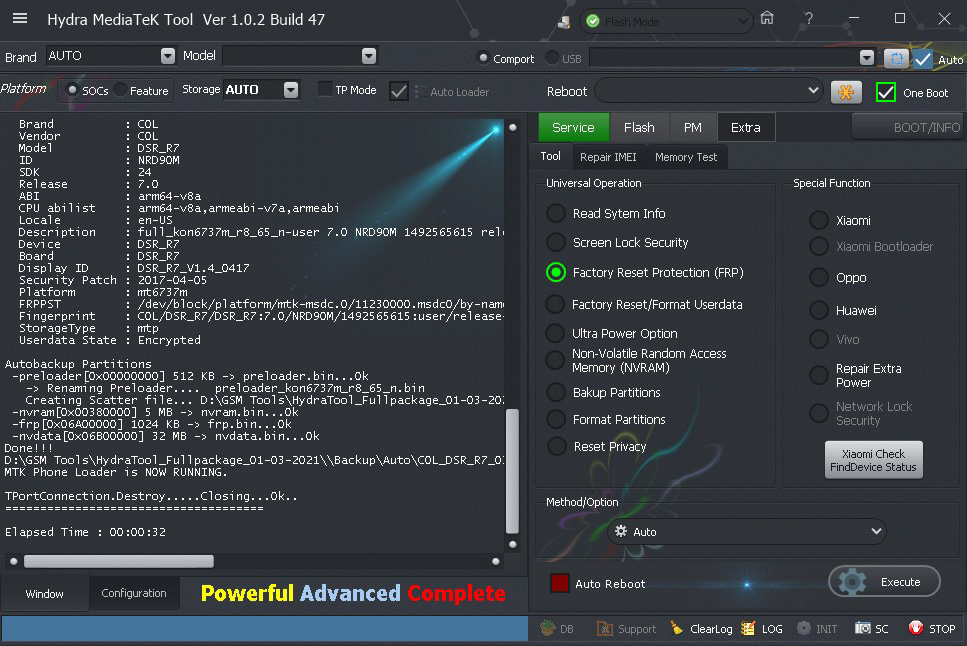This screenshot has width=967, height=646.
Task: Select Reset Privacy option
Action: 556,447
